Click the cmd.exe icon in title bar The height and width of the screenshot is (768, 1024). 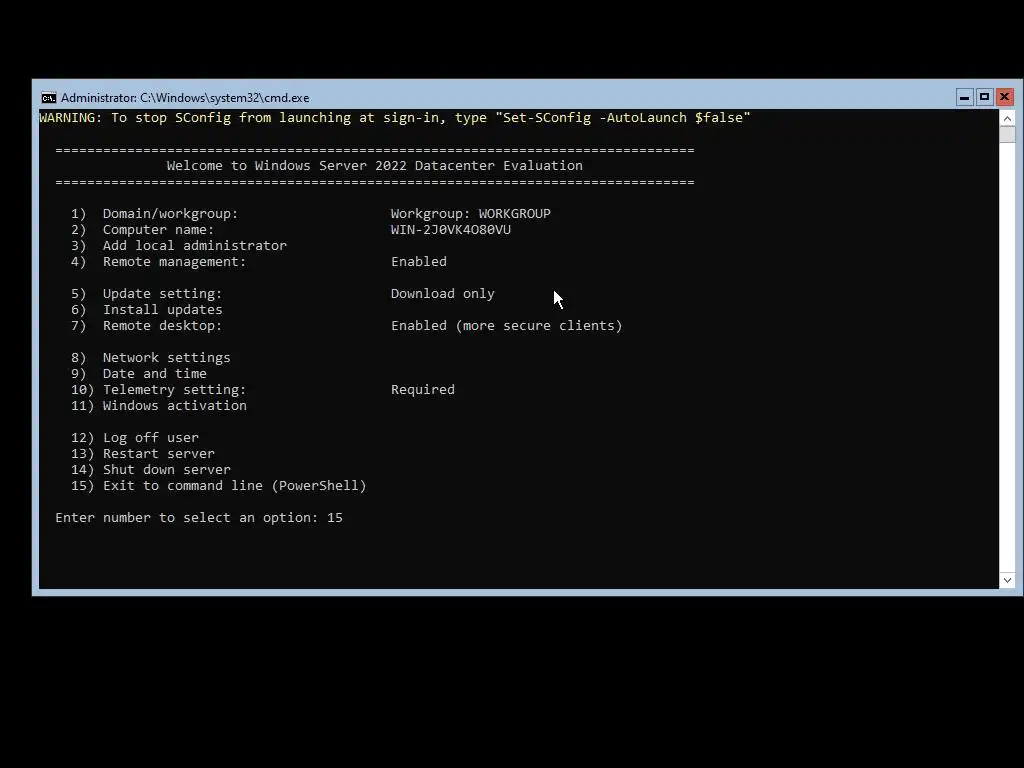pos(49,98)
